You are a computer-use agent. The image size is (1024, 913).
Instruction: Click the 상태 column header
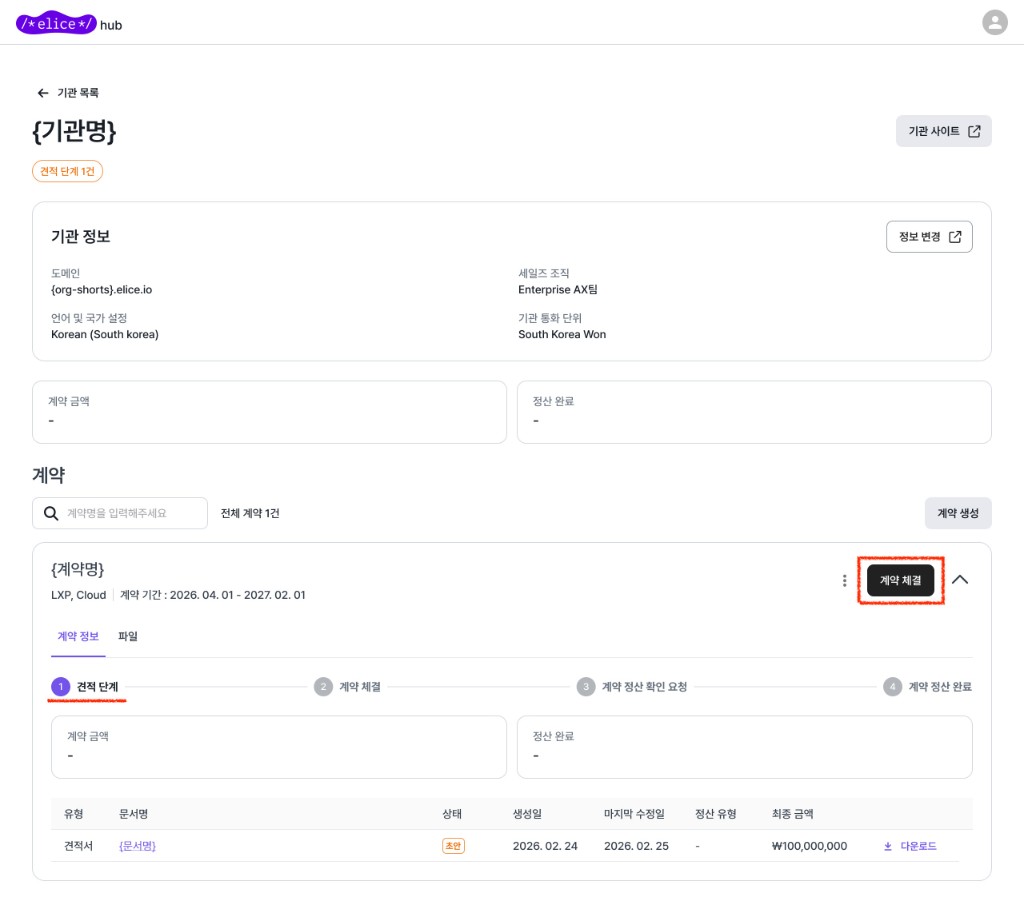pos(452,814)
